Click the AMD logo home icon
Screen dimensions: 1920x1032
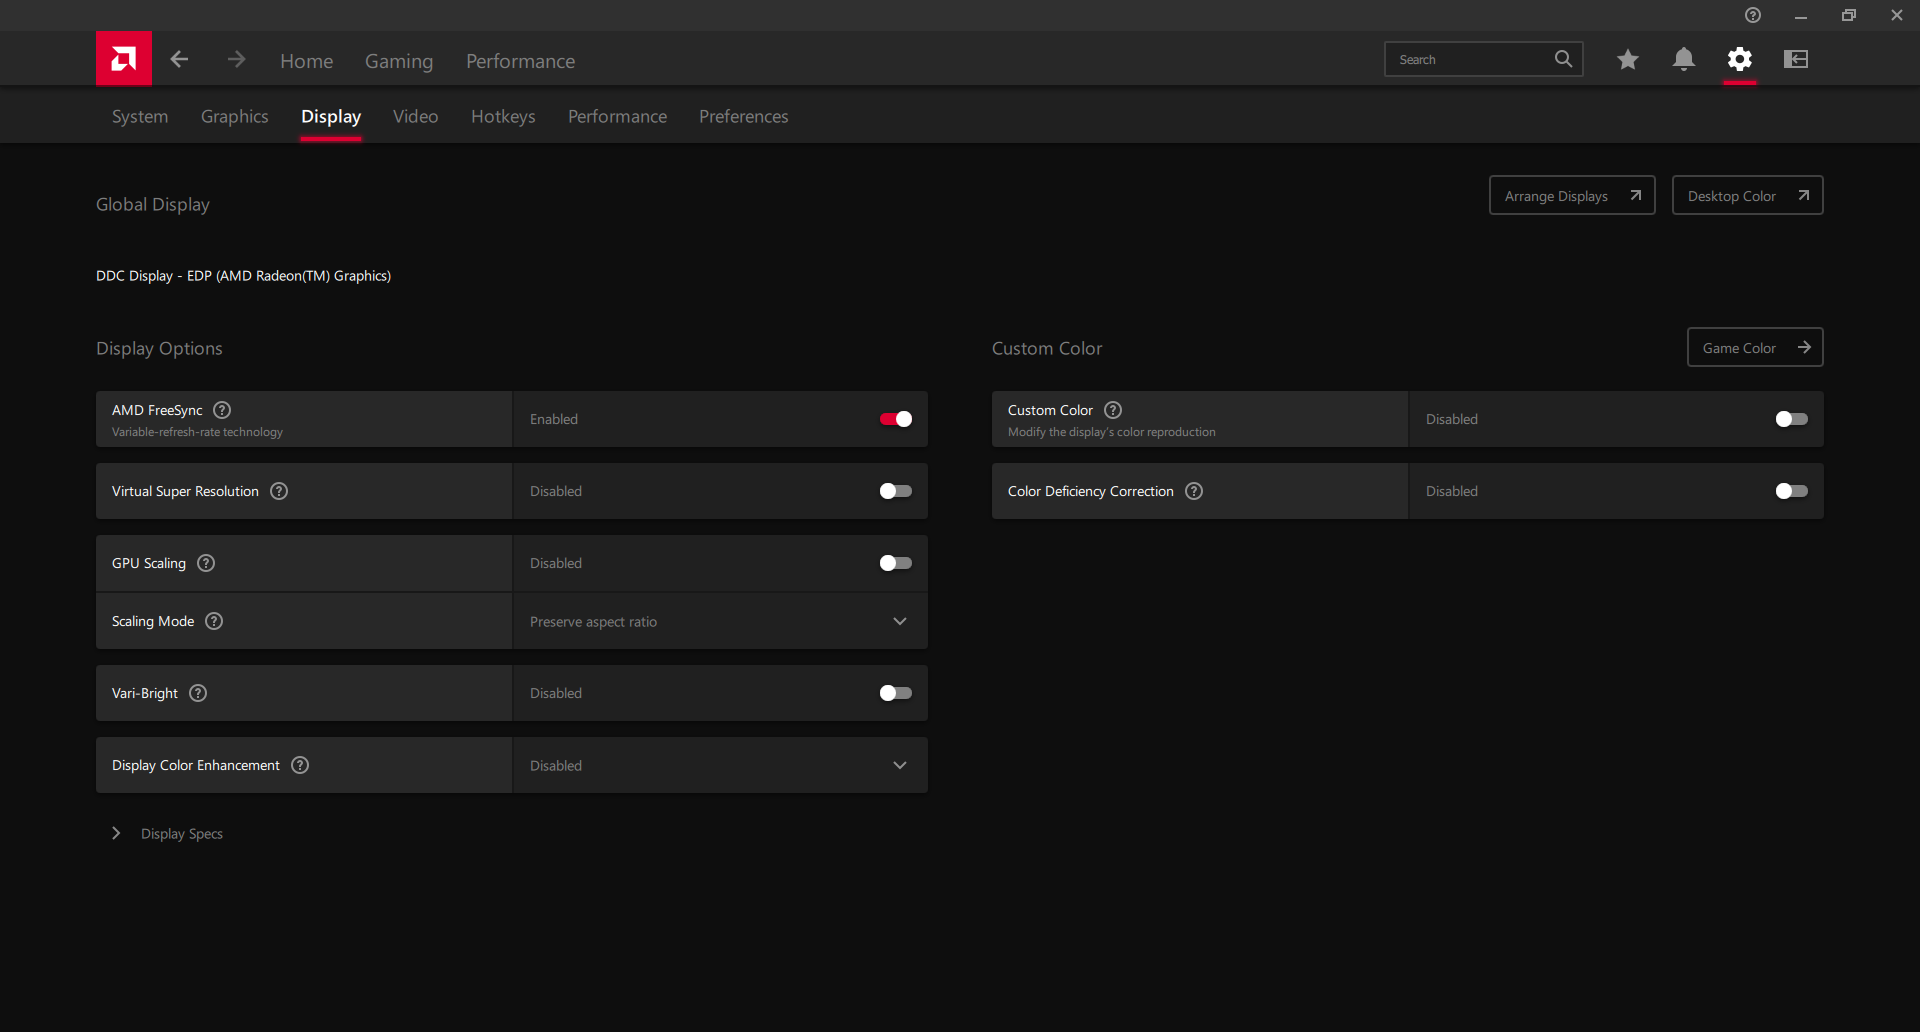click(124, 59)
